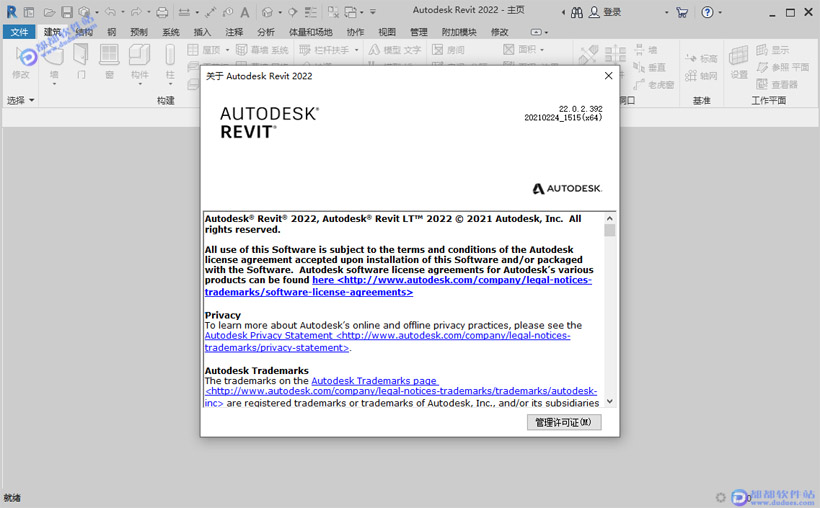Open the Autodesk App Store cart icon
The height and width of the screenshot is (508, 820).
[x=682, y=12]
